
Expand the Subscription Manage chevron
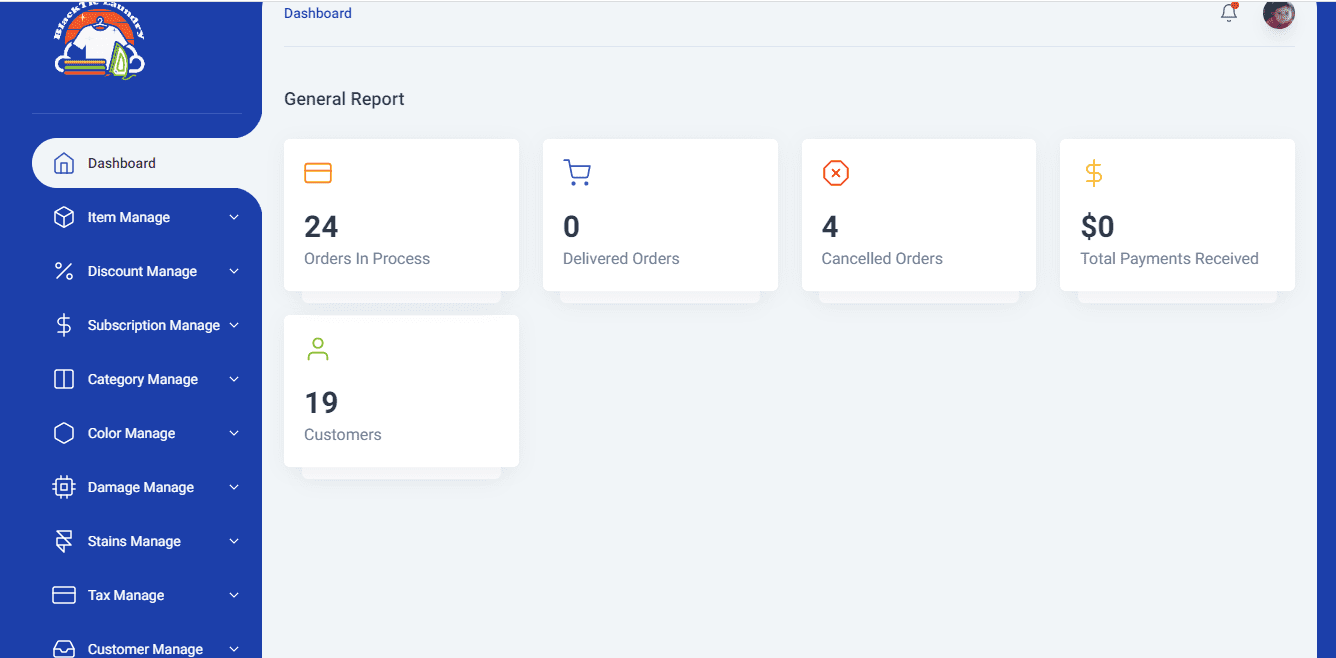[234, 325]
